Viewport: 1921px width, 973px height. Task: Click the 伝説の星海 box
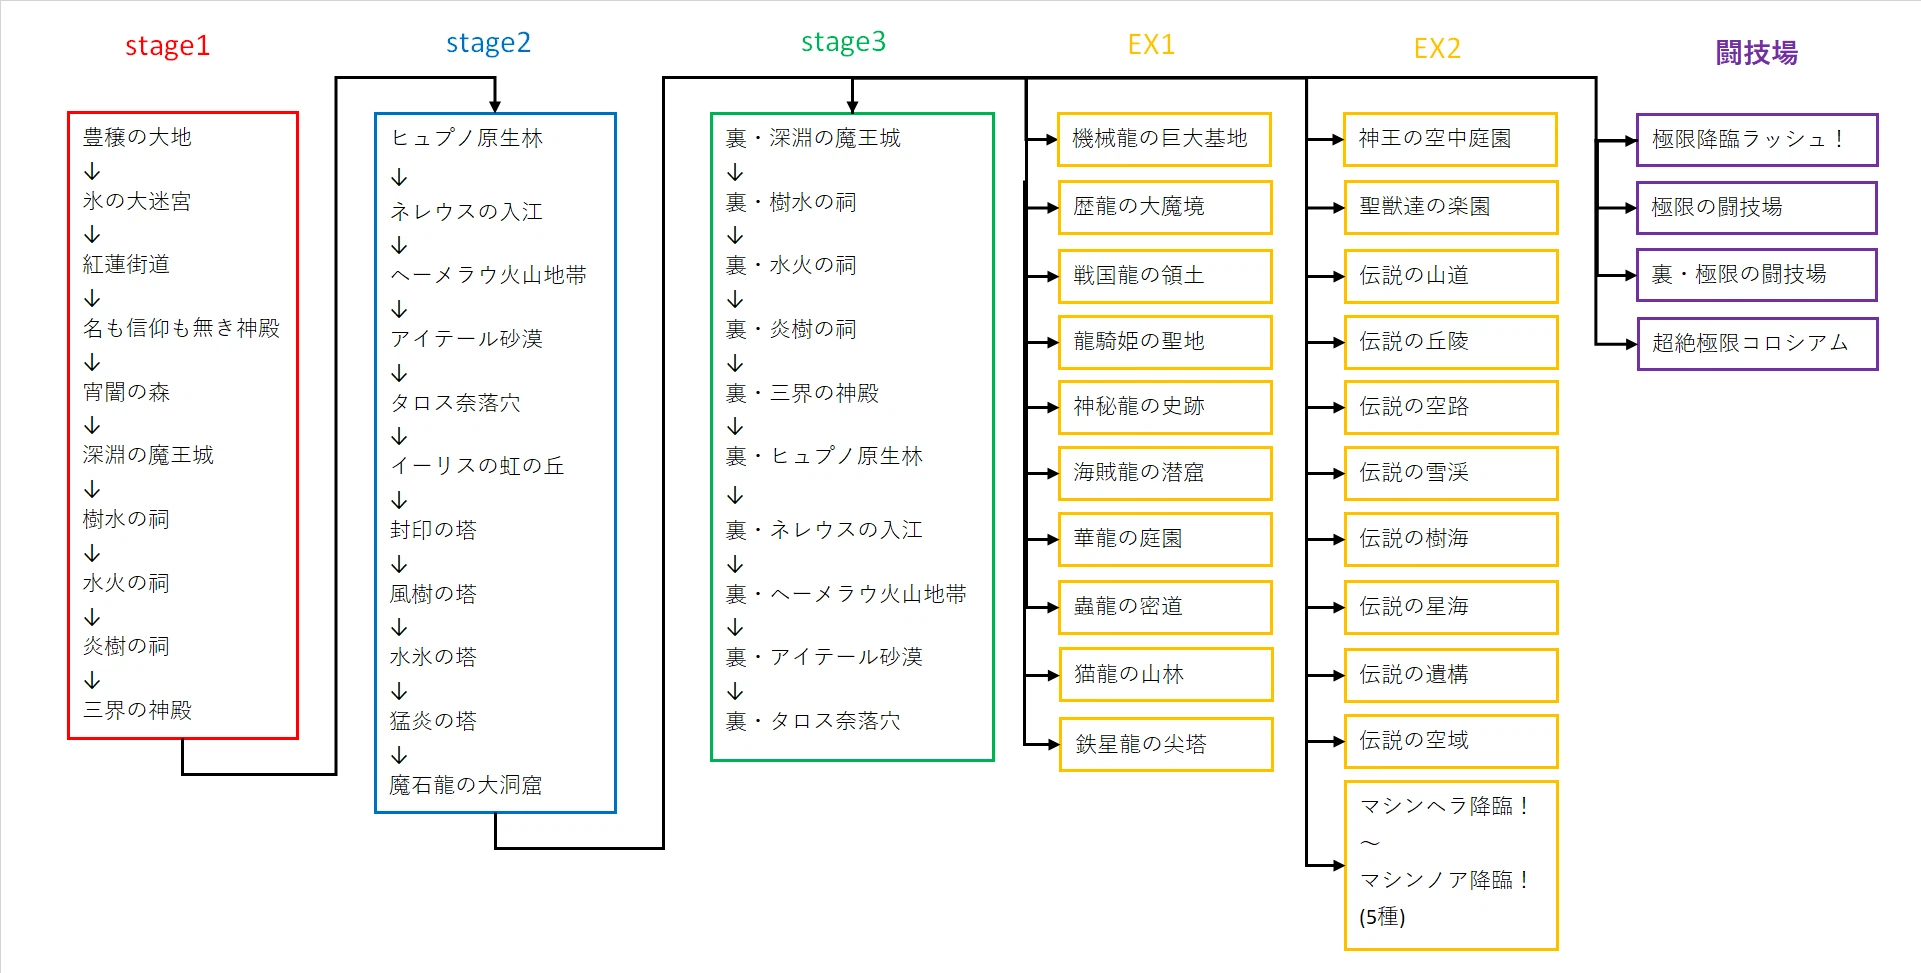coord(1451,607)
